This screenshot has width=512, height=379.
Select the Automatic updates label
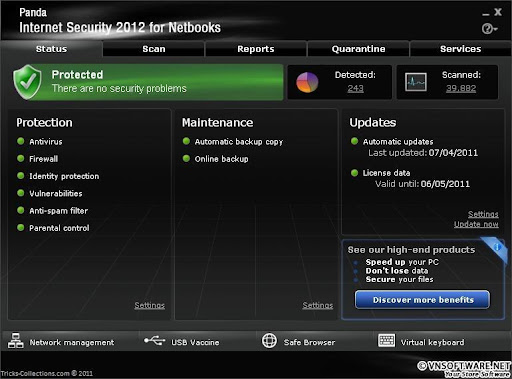(398, 142)
